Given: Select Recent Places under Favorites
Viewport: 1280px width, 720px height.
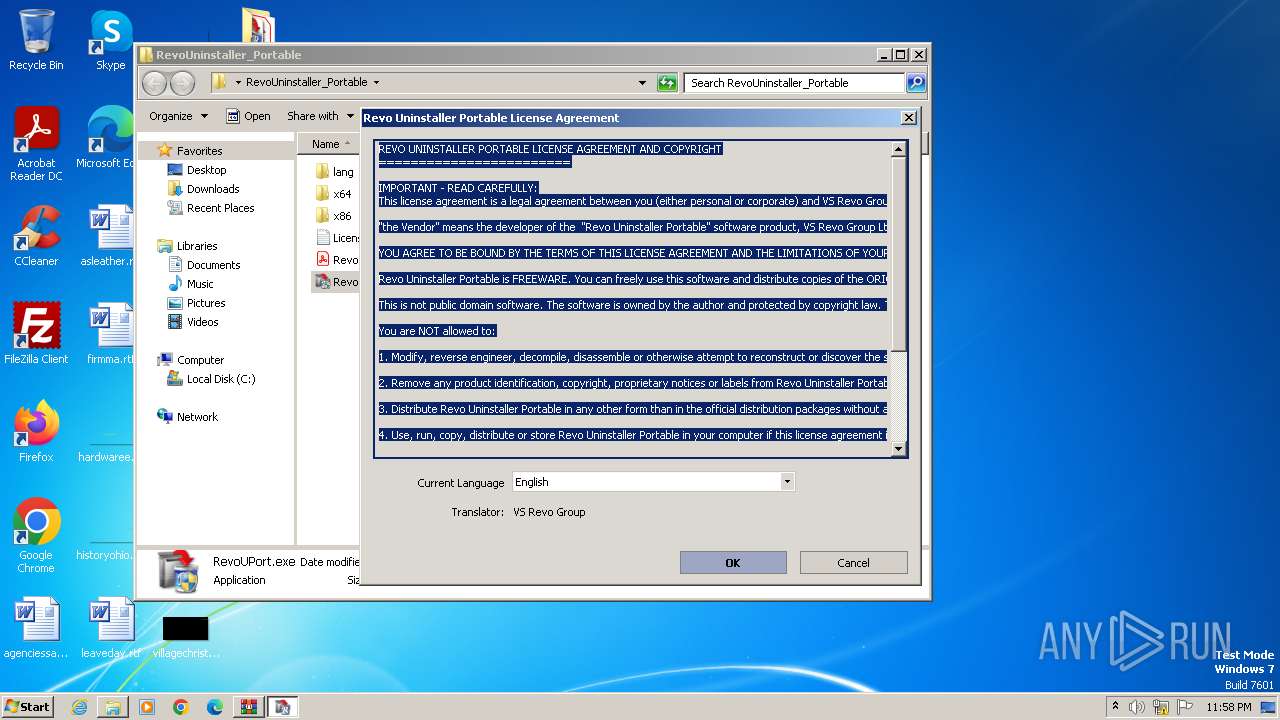Looking at the screenshot, I should tap(220, 208).
